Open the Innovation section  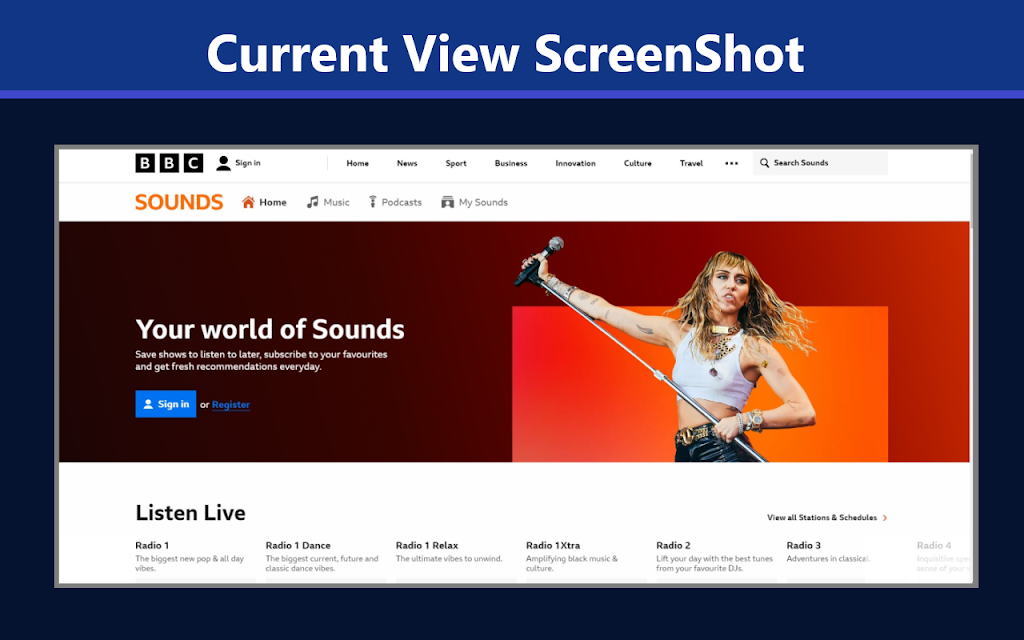(x=575, y=163)
